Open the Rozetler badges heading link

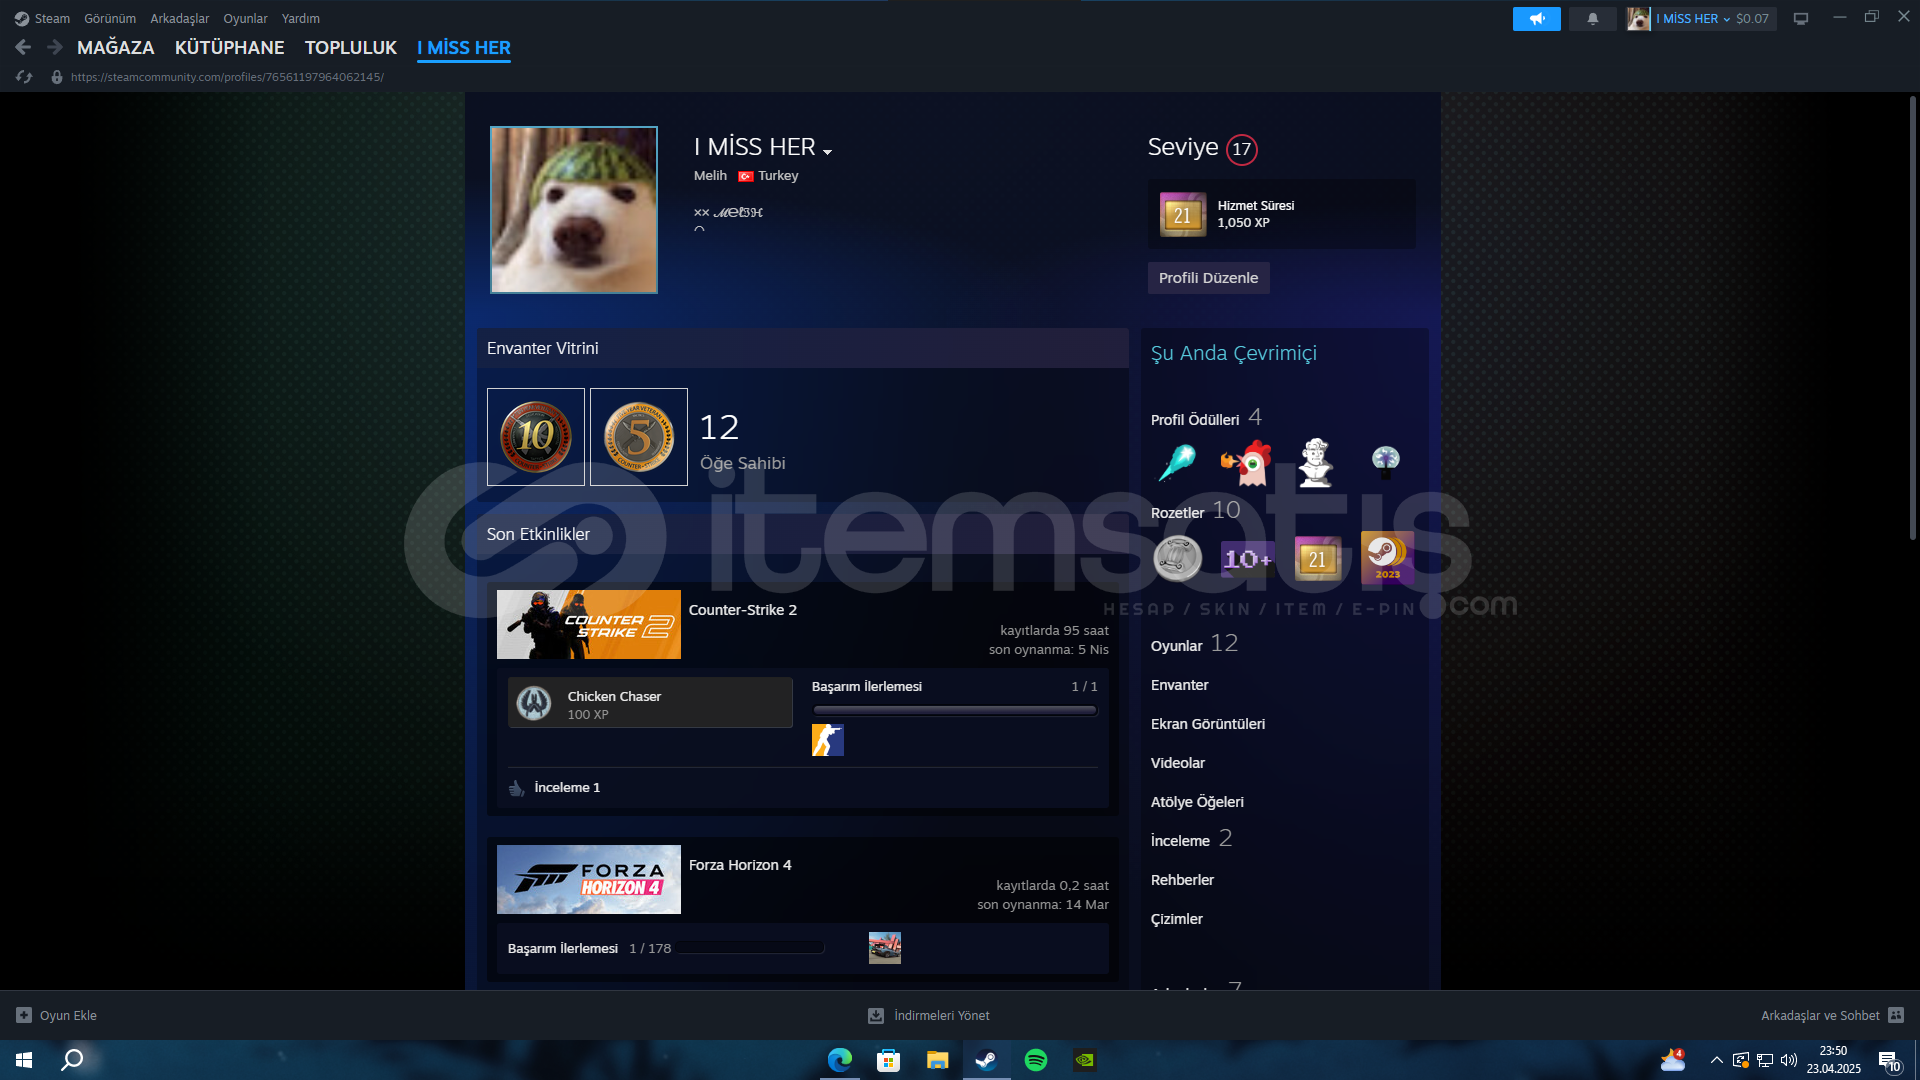coord(1178,513)
